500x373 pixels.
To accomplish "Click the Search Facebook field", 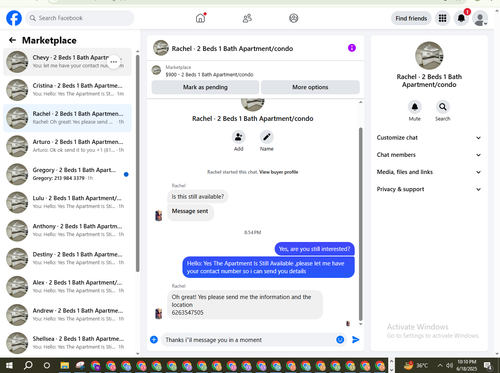I will [80, 18].
